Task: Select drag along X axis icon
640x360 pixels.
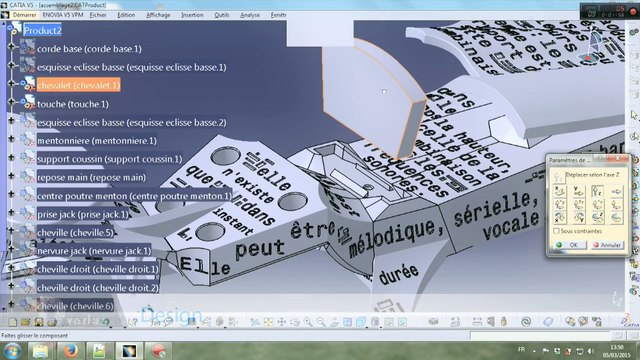Action: [560, 191]
